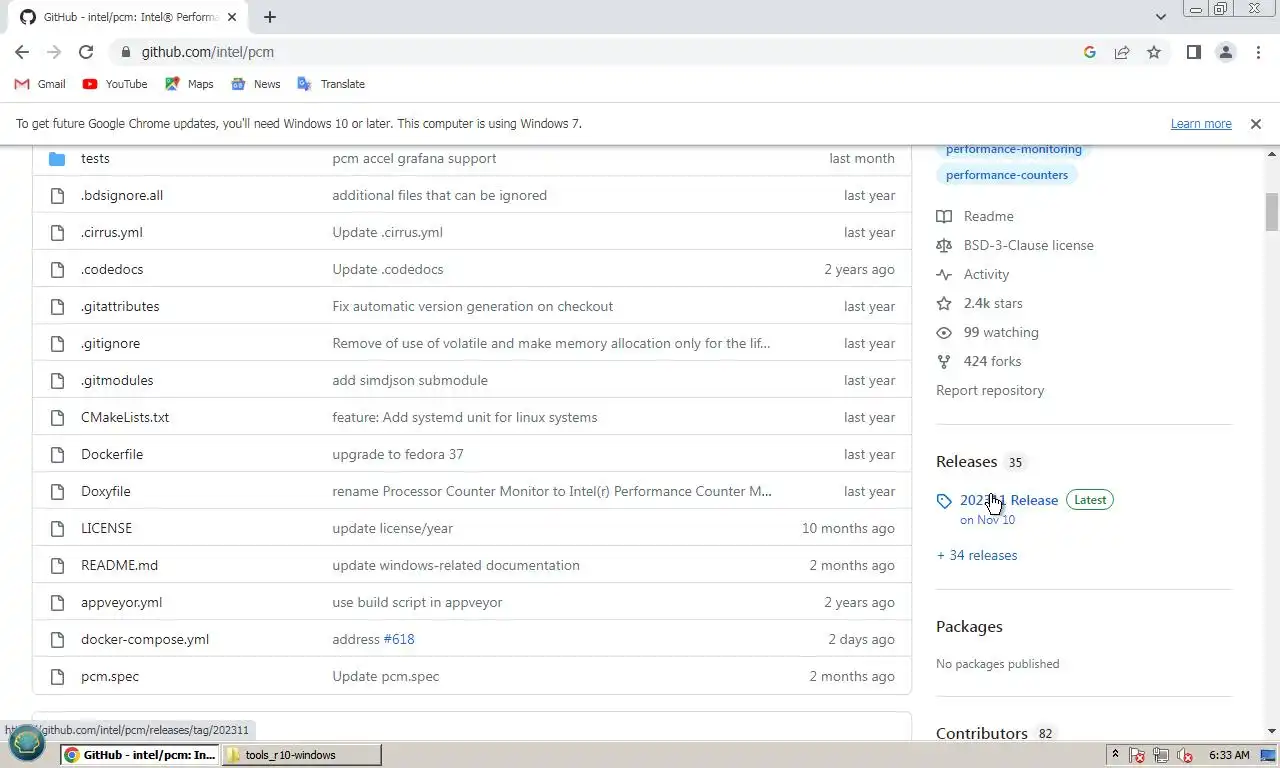Open commit 'upgrade to fedora 37'

coord(398,454)
